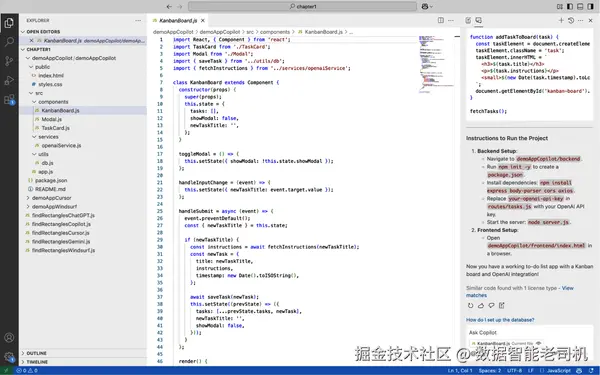Show Copilot chat history

click(571, 20)
